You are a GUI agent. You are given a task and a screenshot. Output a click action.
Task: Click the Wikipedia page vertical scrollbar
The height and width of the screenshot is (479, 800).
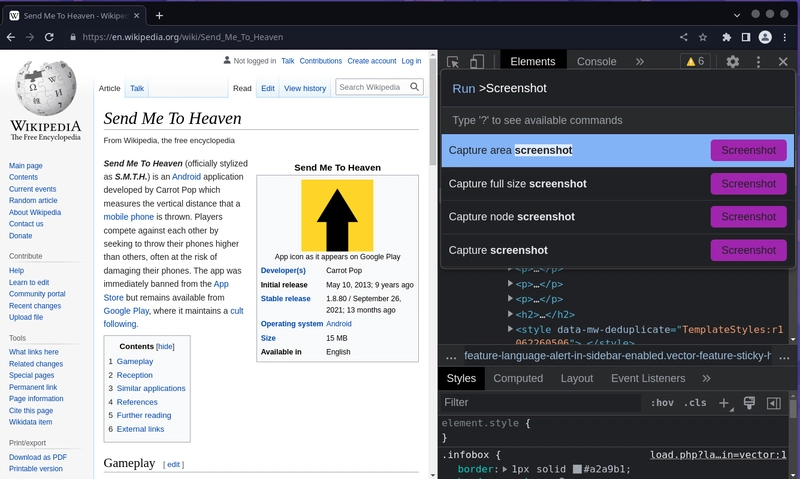(433, 265)
